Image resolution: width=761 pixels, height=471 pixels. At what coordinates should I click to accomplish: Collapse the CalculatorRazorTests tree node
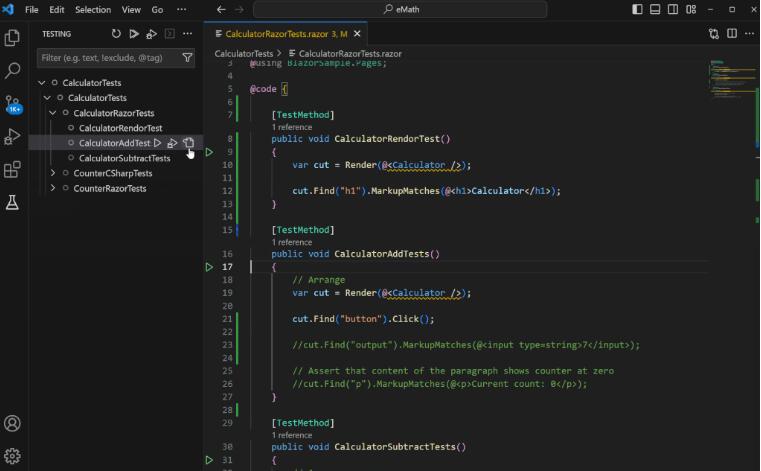pos(54,113)
